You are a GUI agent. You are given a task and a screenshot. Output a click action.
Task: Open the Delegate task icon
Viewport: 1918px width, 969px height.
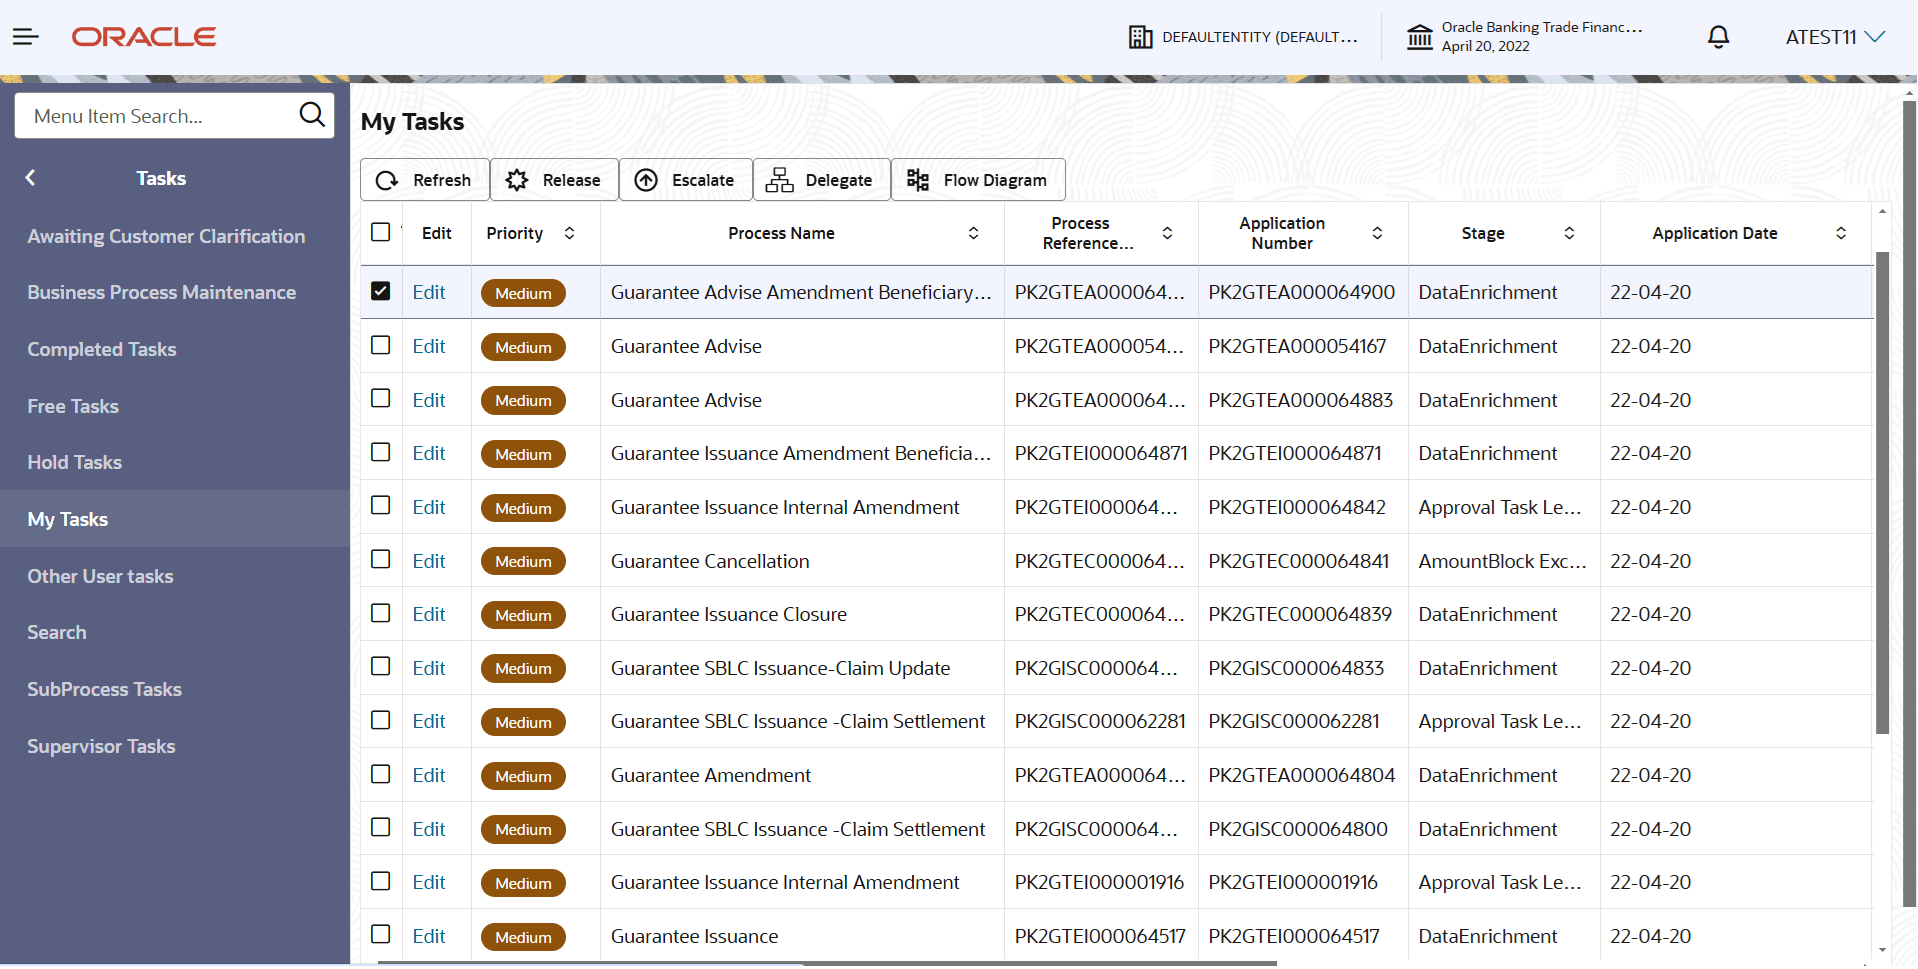780,180
